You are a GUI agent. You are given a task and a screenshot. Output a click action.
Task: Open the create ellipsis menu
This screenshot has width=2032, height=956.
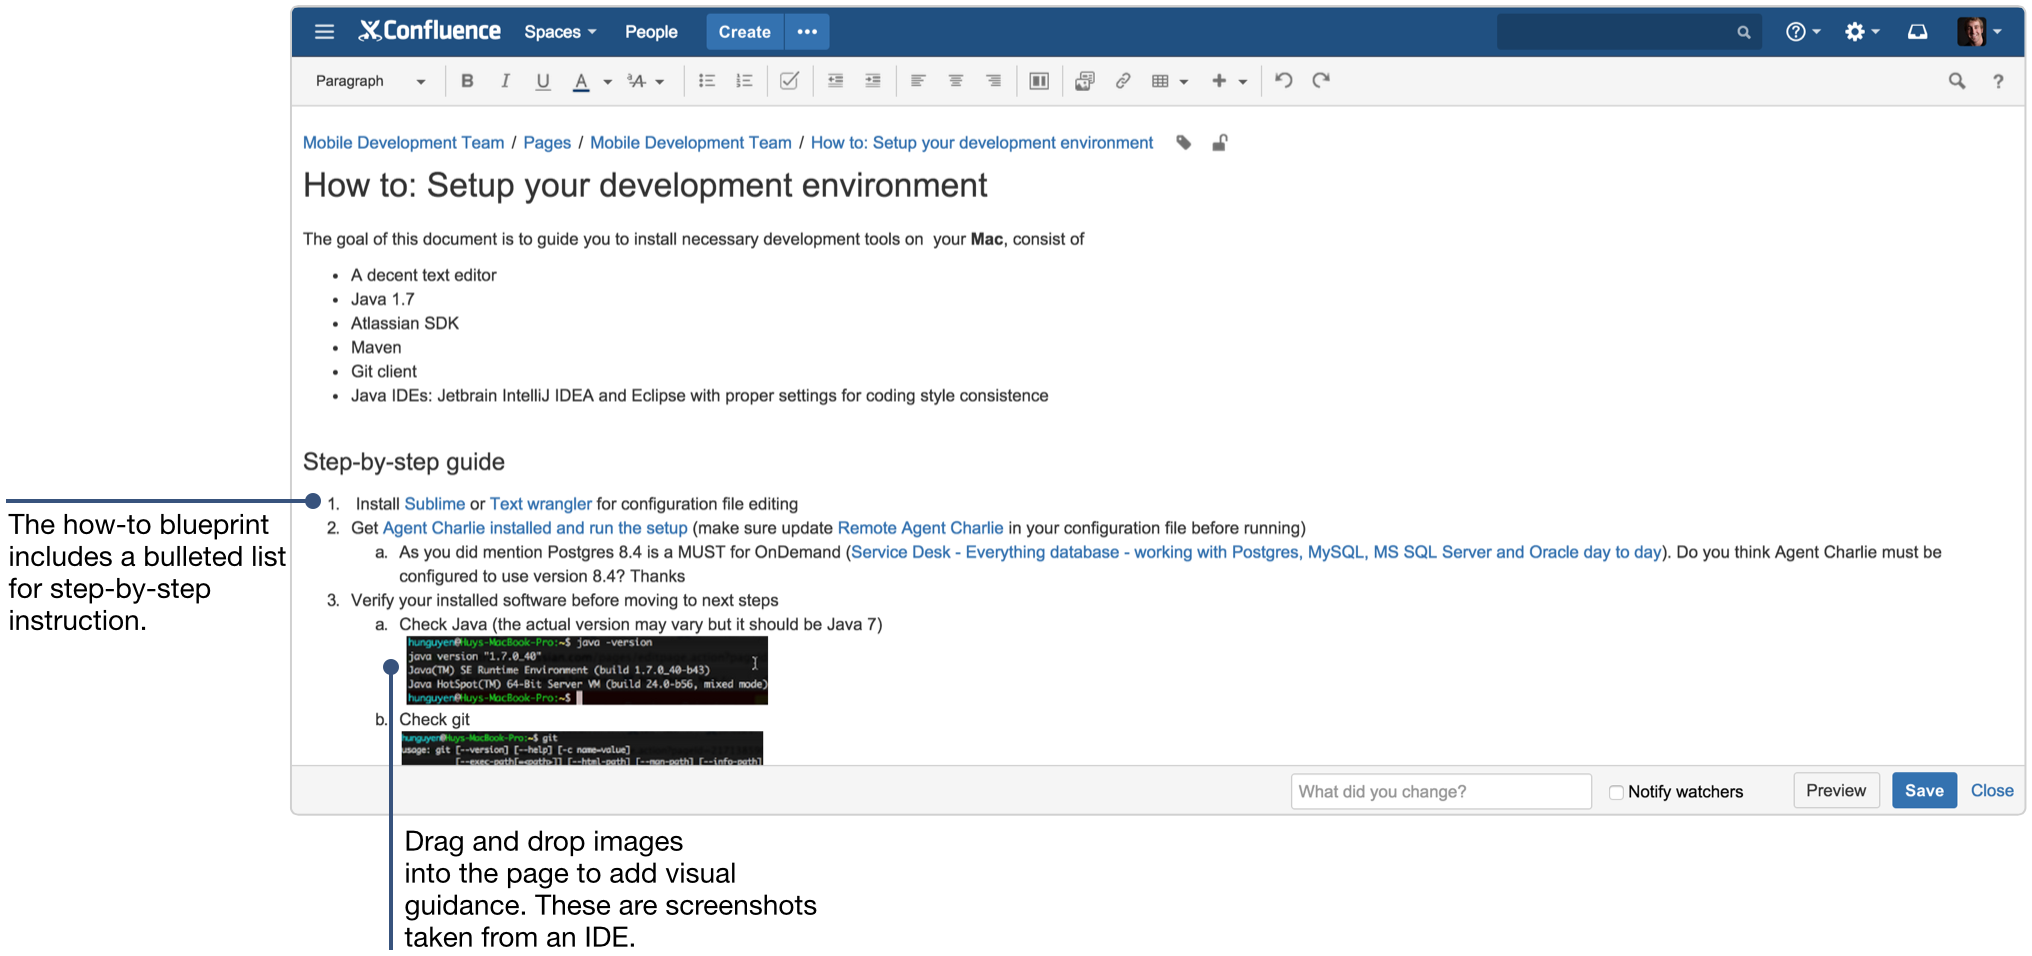click(x=807, y=32)
